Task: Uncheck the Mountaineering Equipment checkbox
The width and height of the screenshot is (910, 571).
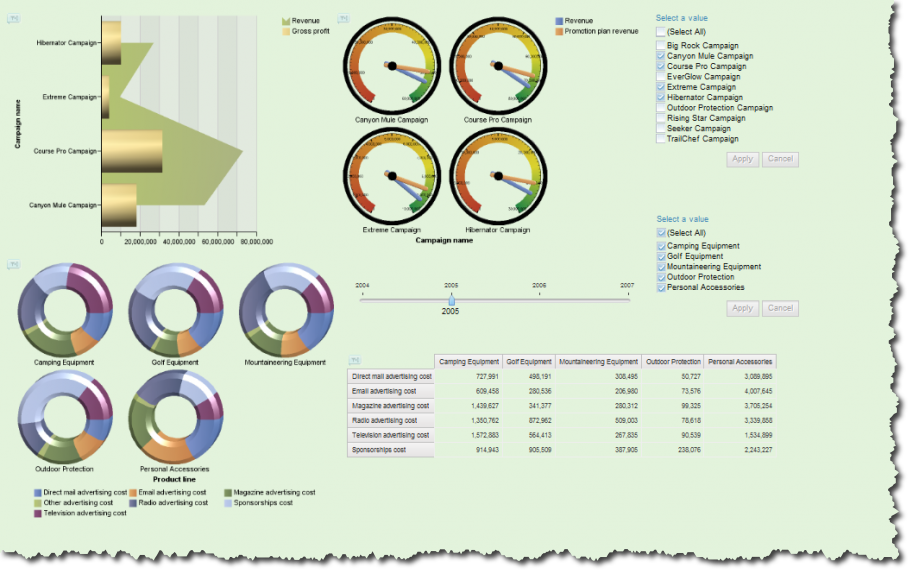Action: 661,267
